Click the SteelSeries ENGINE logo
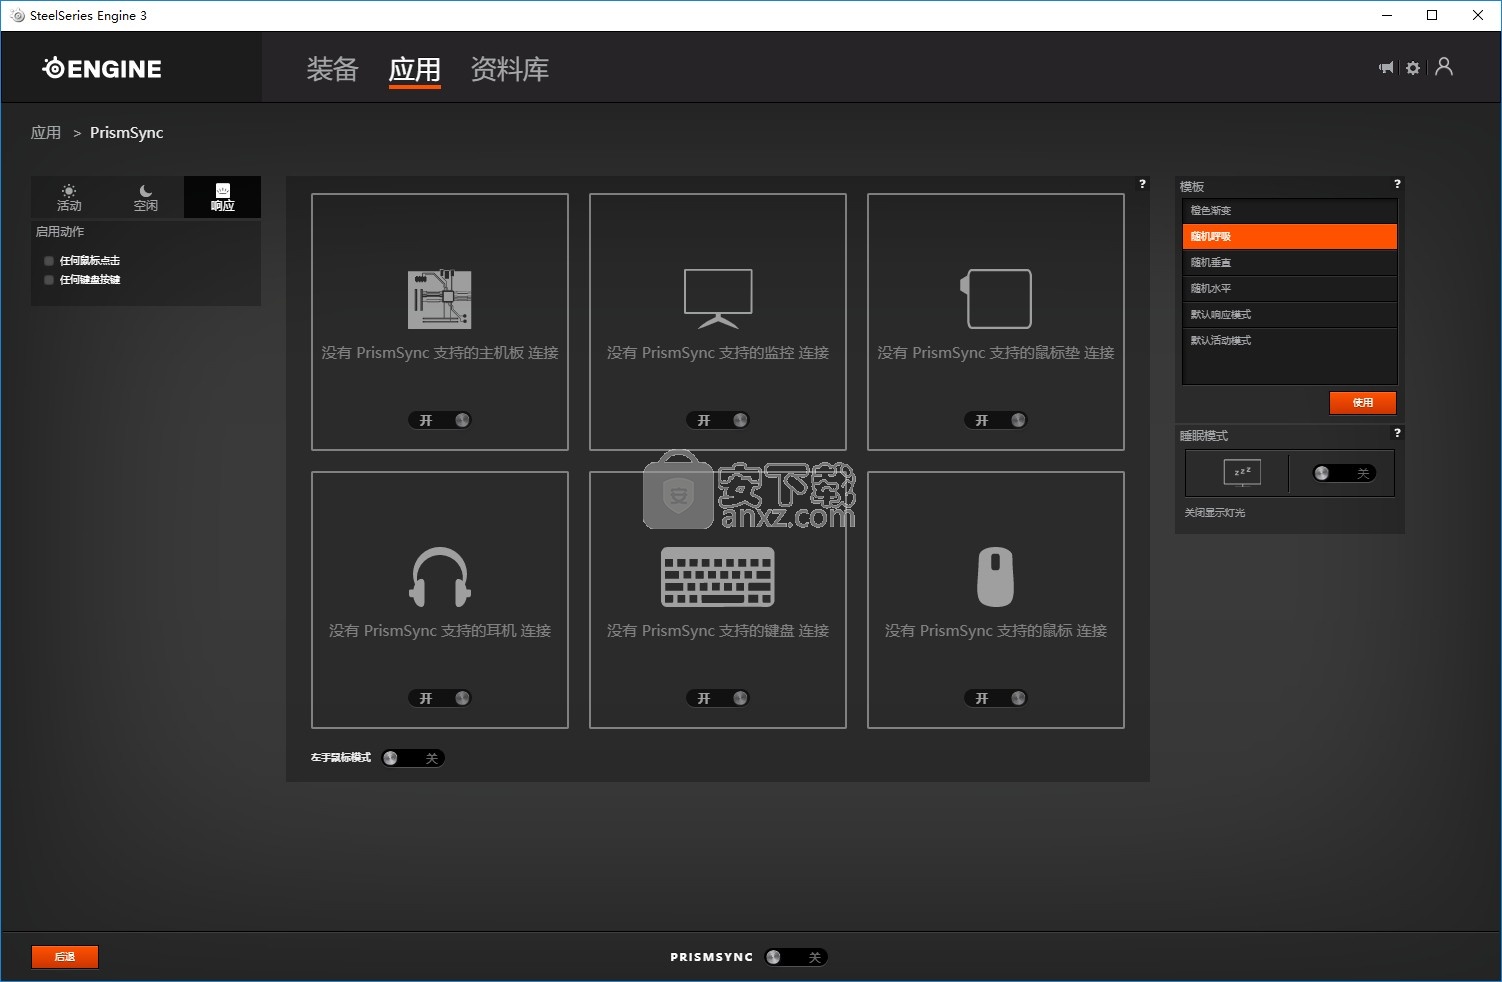 tap(102, 68)
